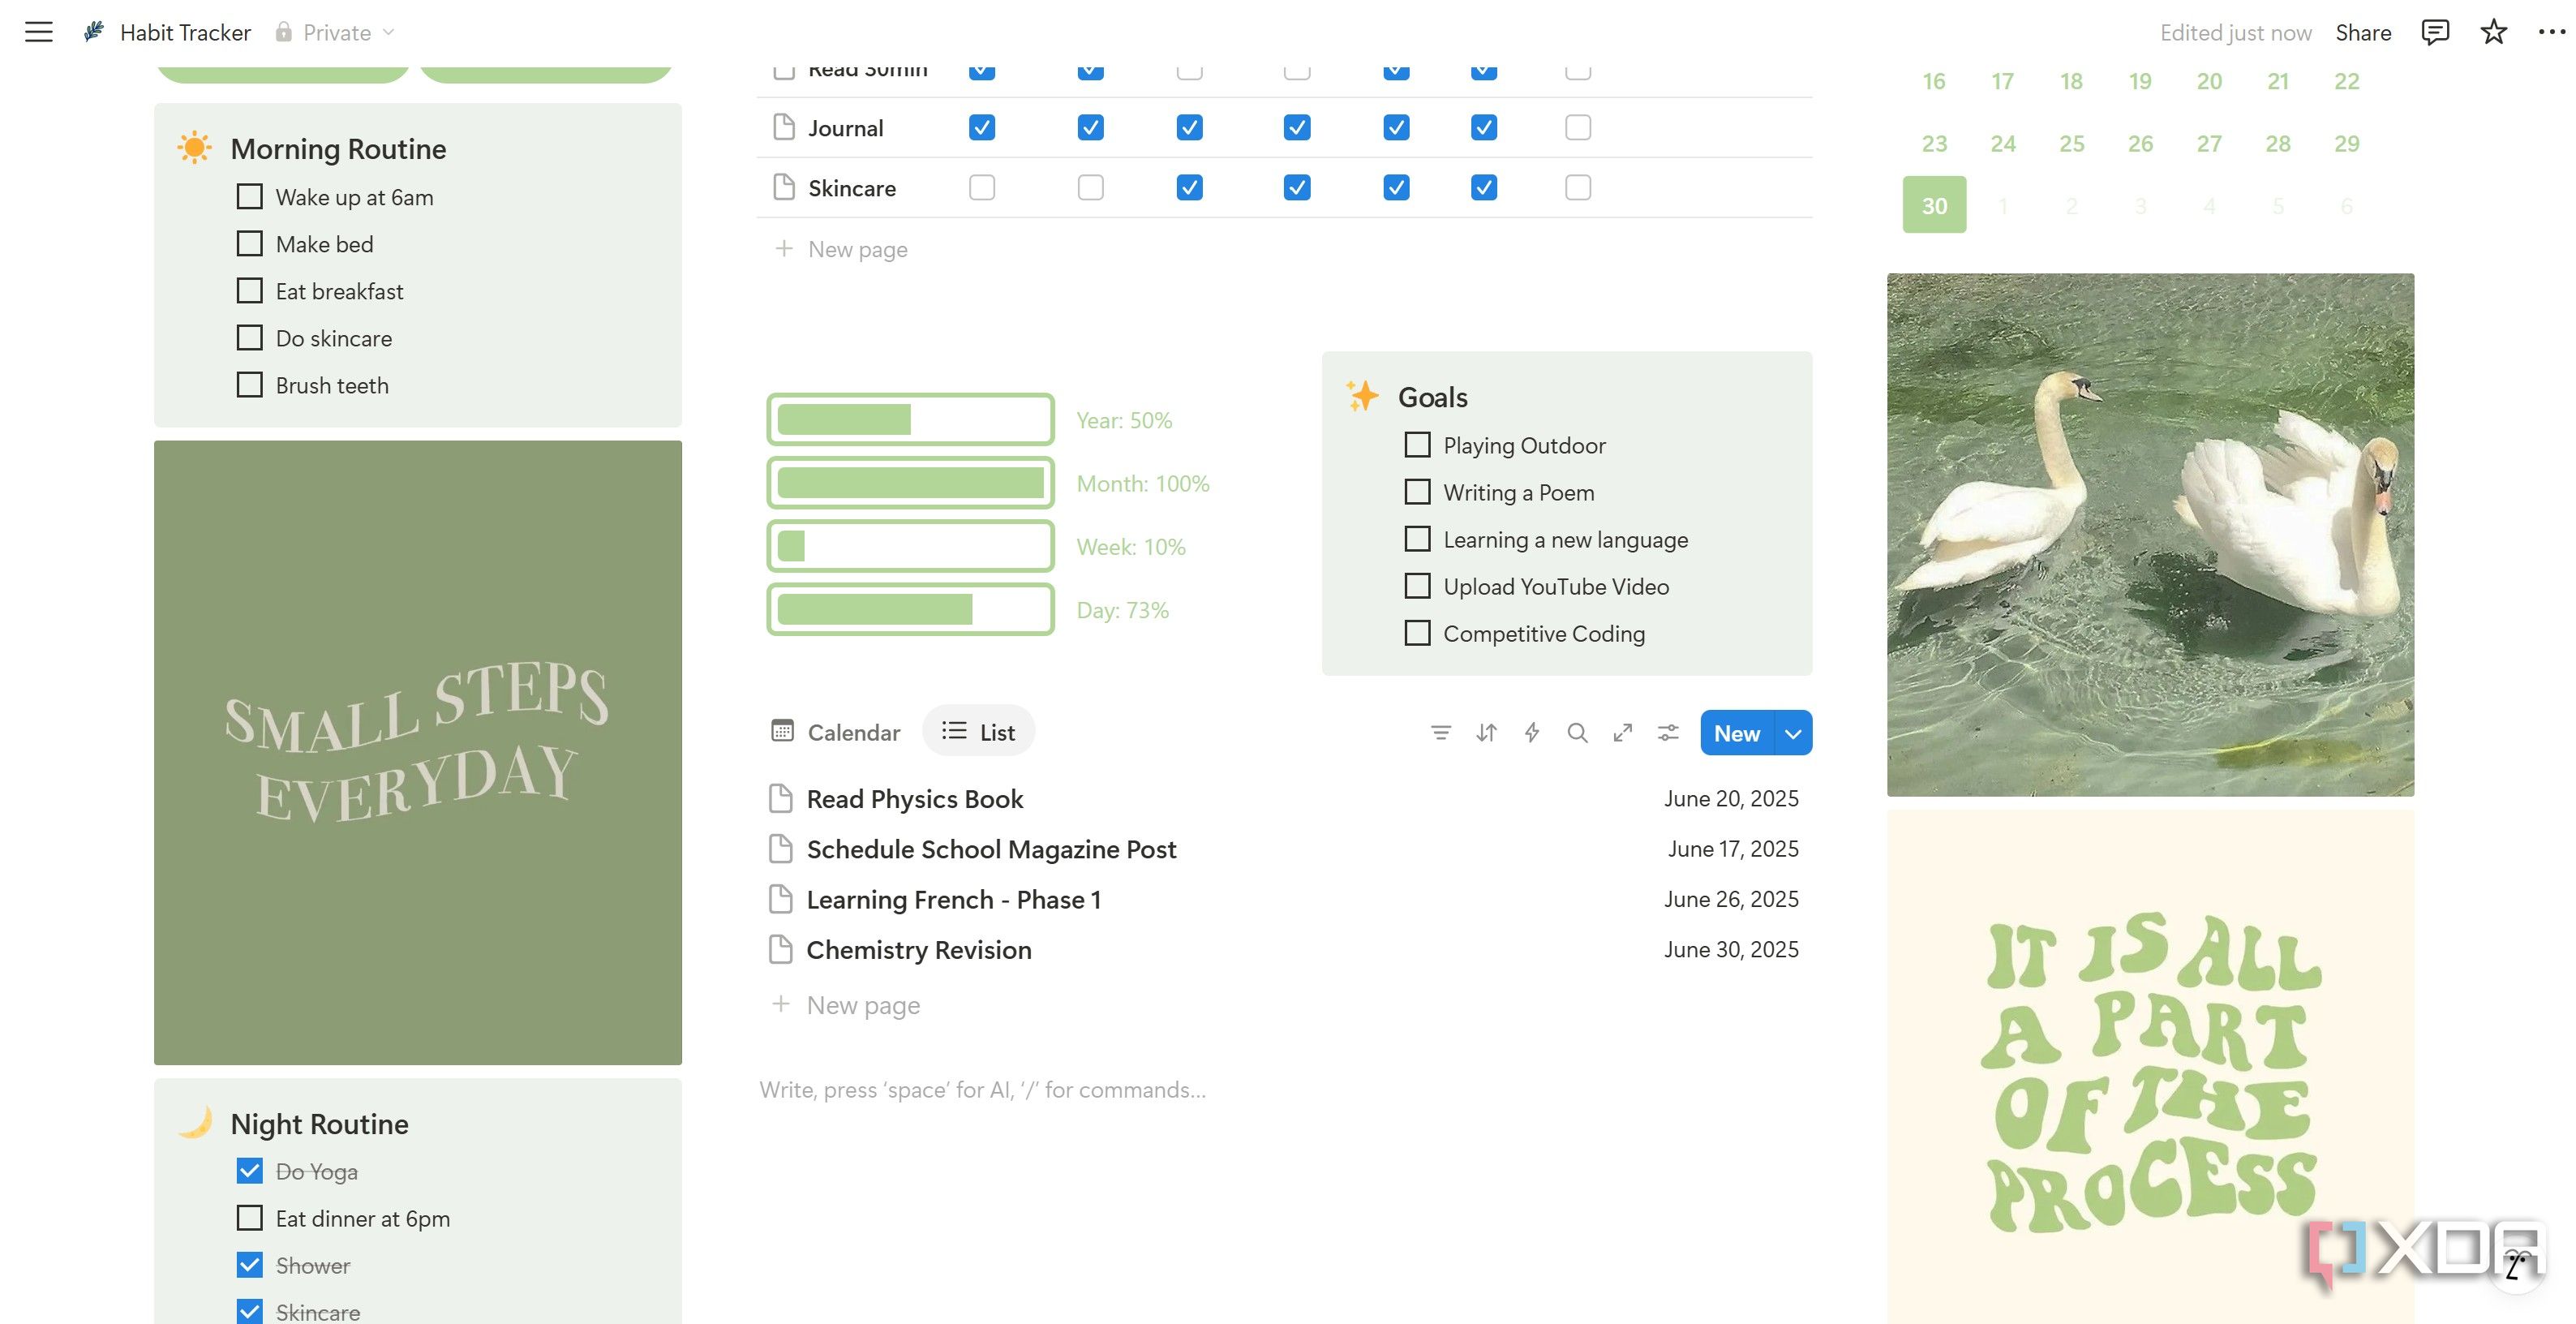Click the Share button

point(2363,32)
